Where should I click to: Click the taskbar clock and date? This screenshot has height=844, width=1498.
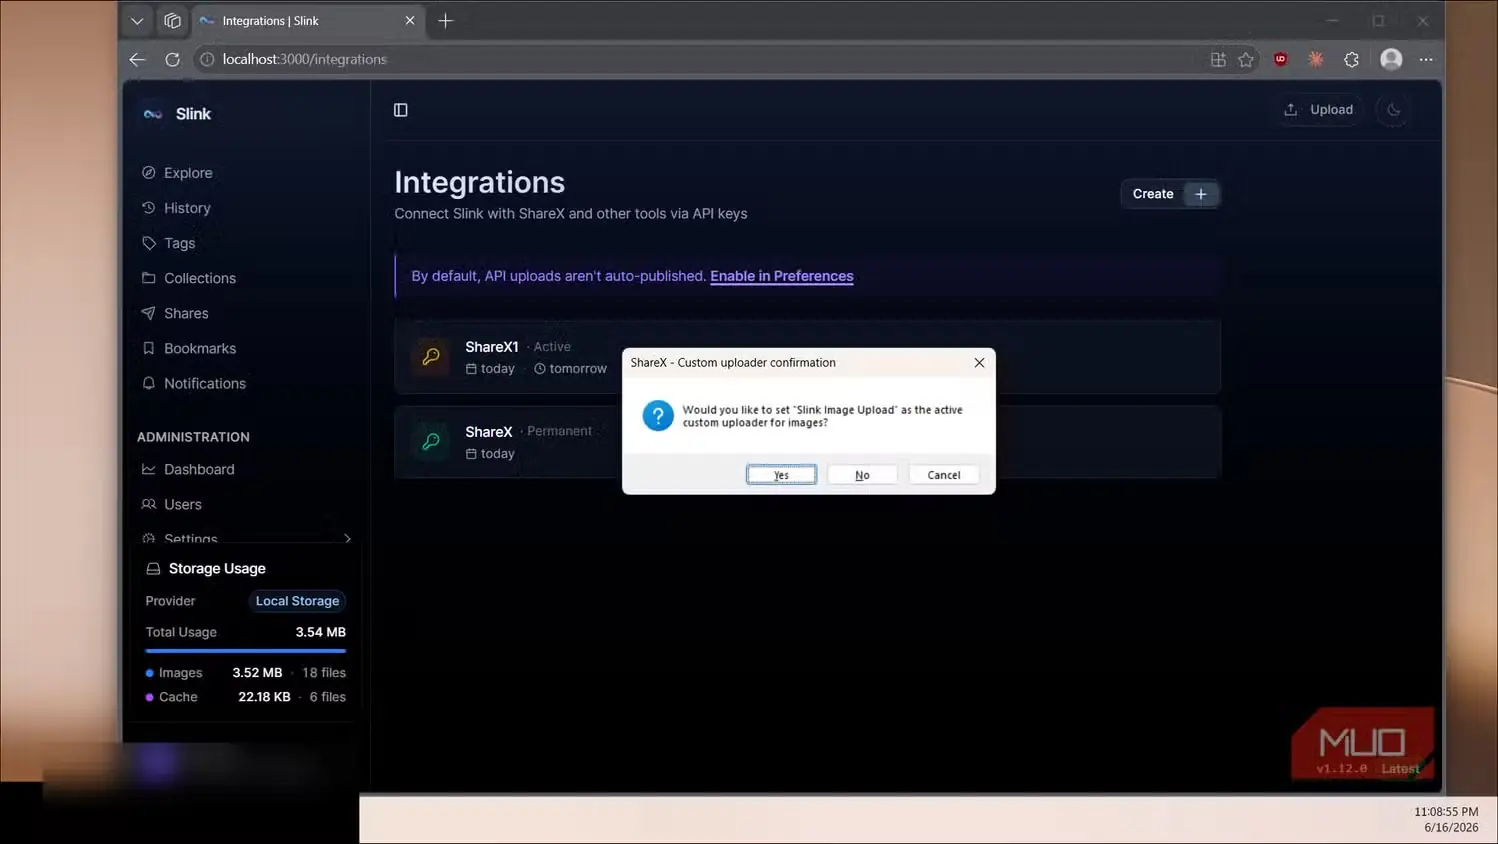1446,819
